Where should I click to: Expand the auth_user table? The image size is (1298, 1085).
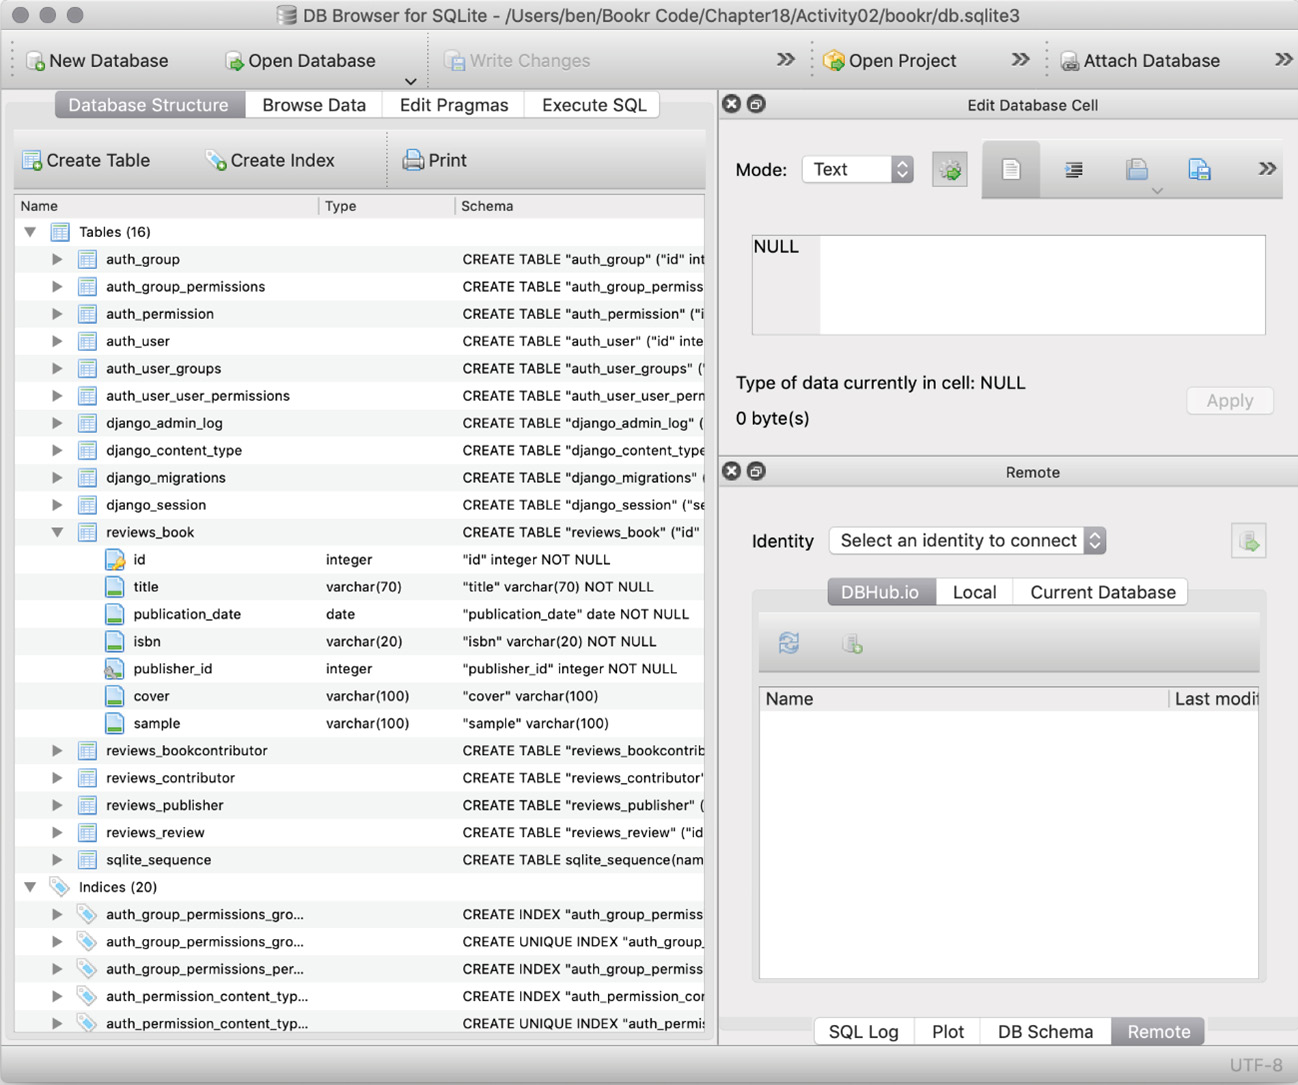[x=58, y=341]
